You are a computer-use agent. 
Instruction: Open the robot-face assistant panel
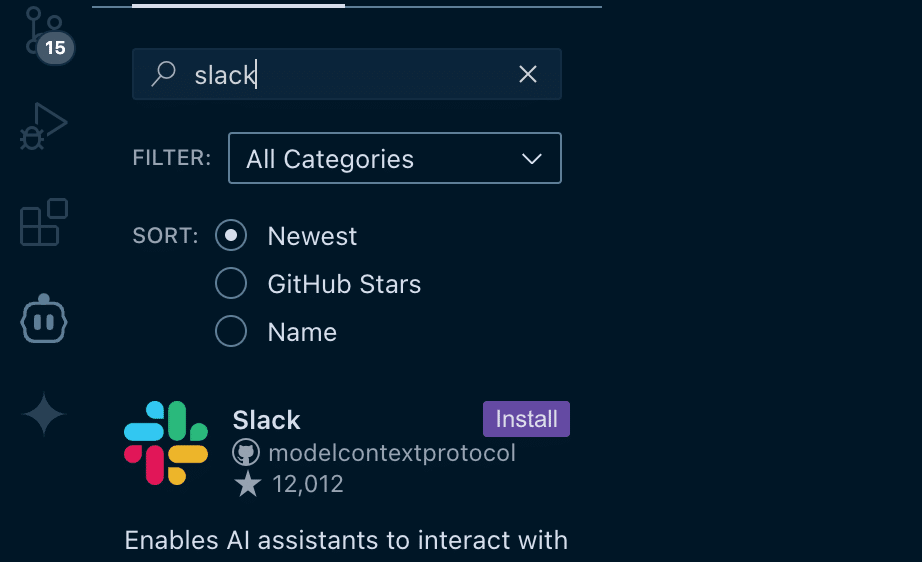tap(43, 320)
